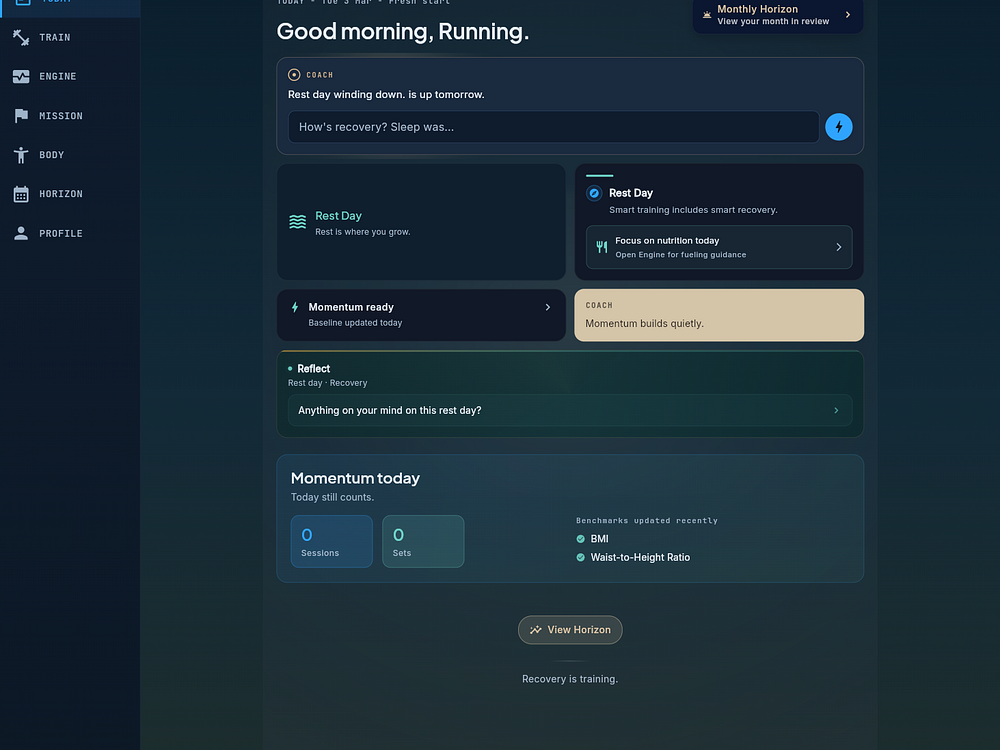Click the fork and knife nutrition icon

[601, 247]
